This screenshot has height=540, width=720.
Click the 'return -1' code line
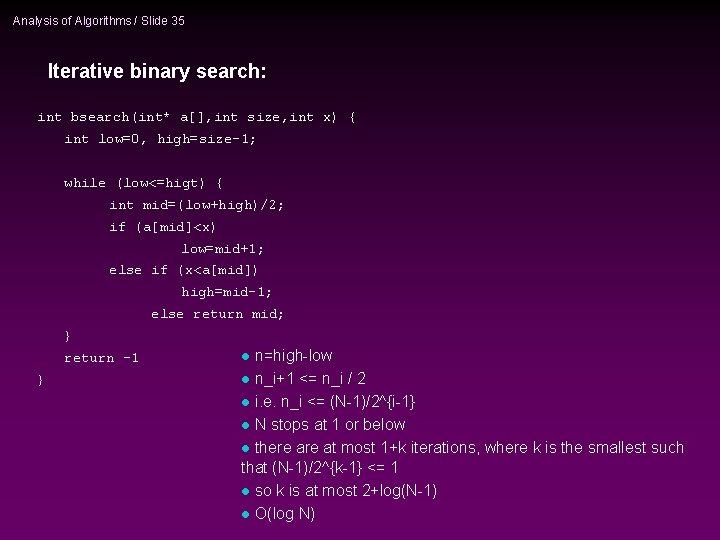(x=101, y=358)
